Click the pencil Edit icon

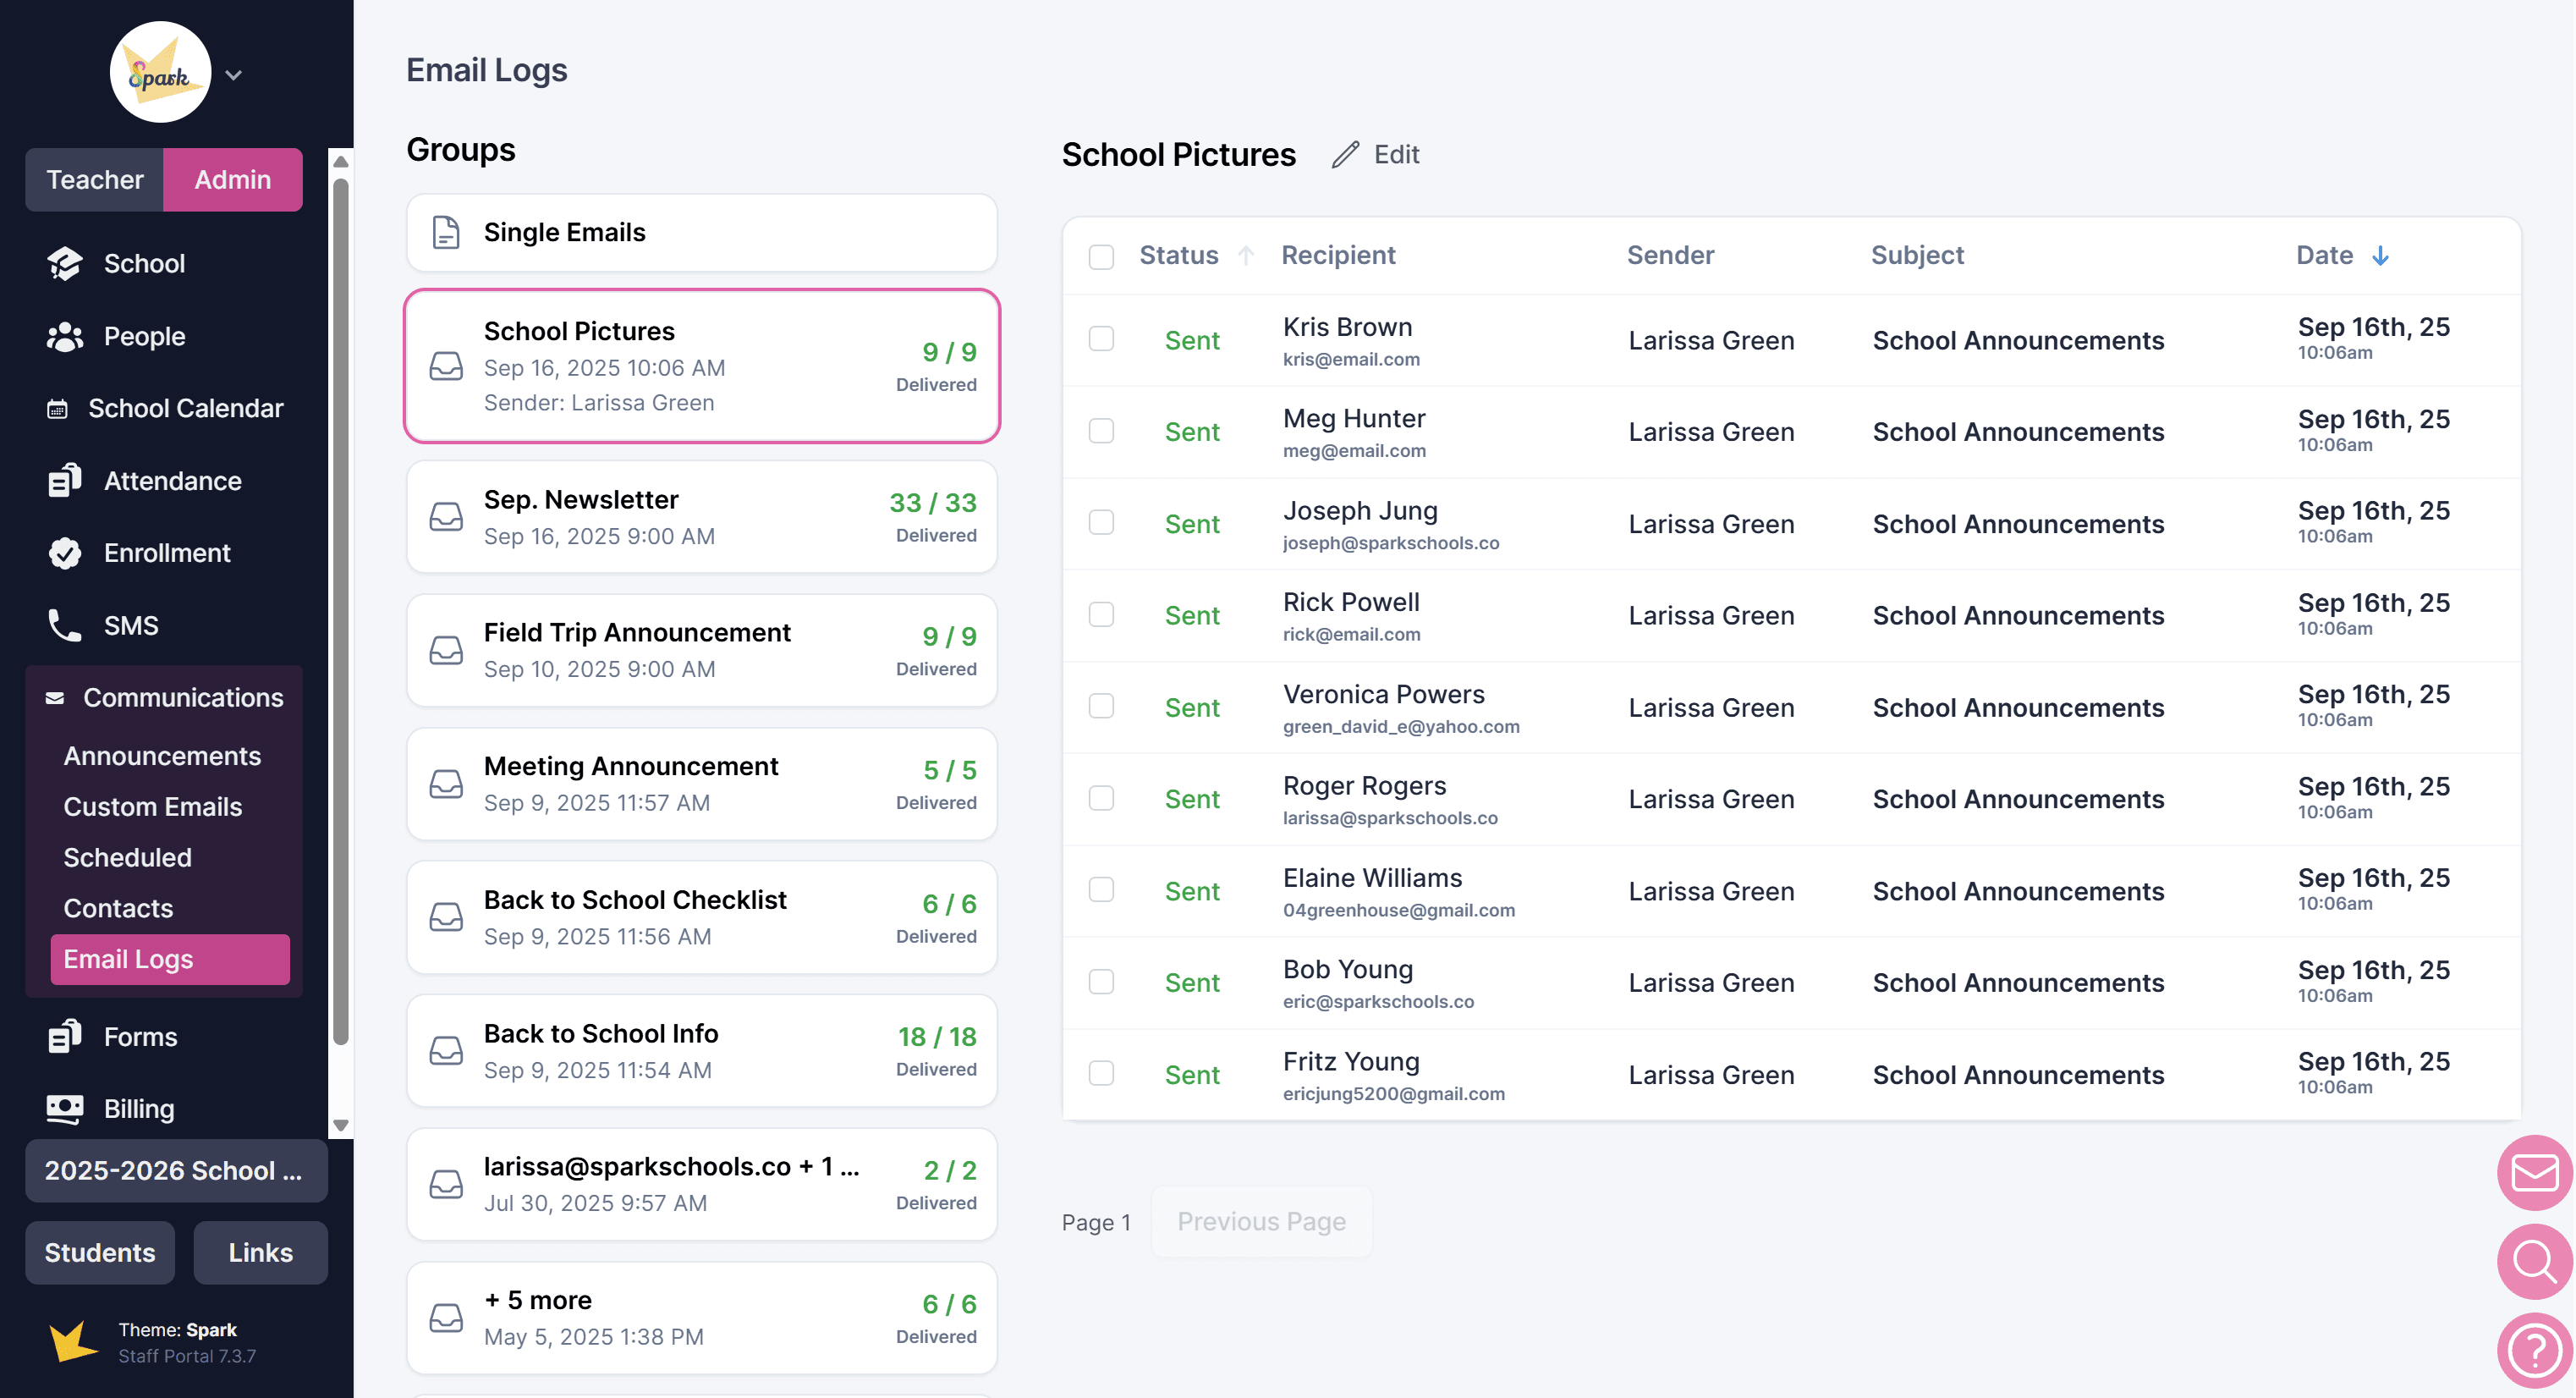[1345, 154]
